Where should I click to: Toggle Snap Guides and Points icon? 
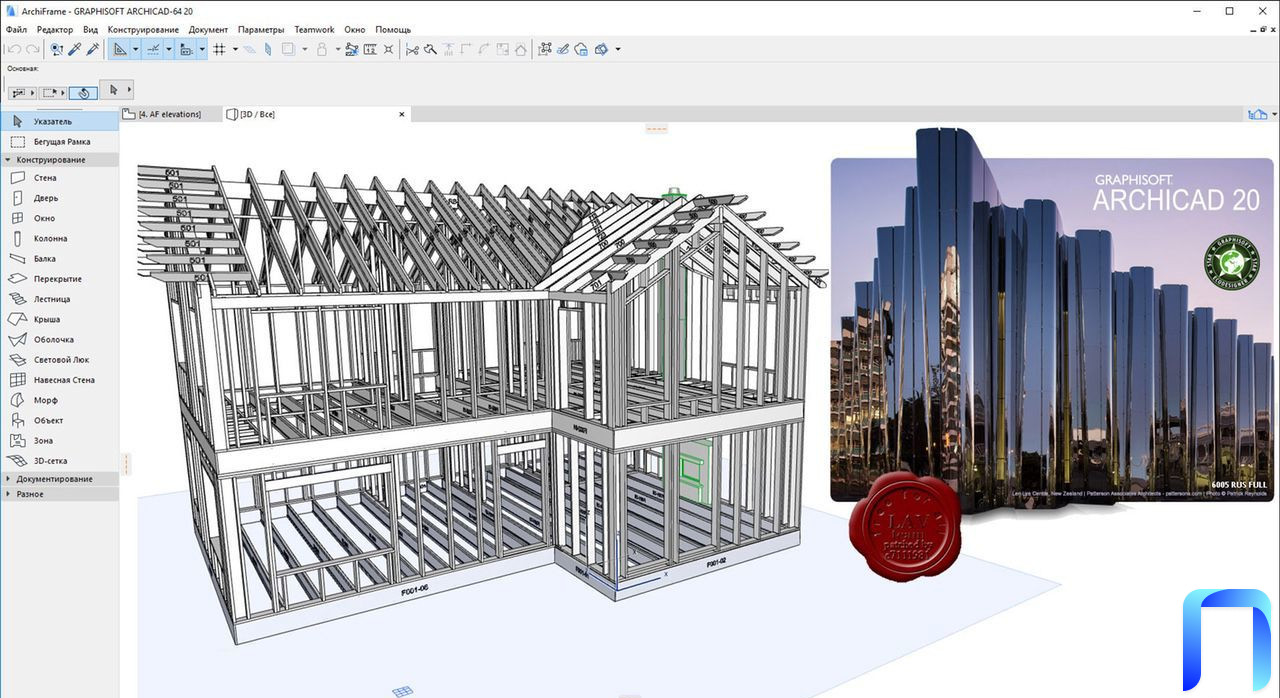[x=153, y=49]
